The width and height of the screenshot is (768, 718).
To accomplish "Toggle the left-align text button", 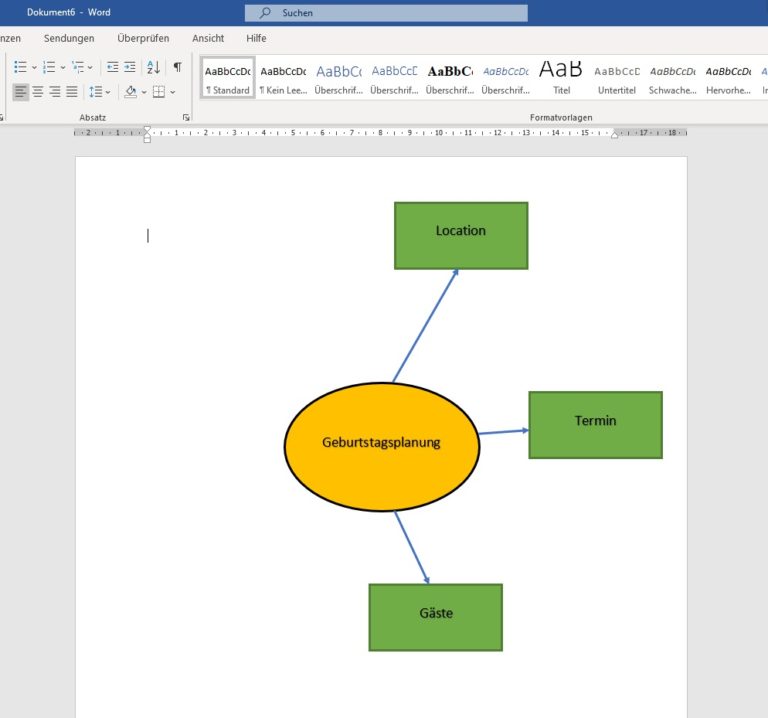I will 21,92.
